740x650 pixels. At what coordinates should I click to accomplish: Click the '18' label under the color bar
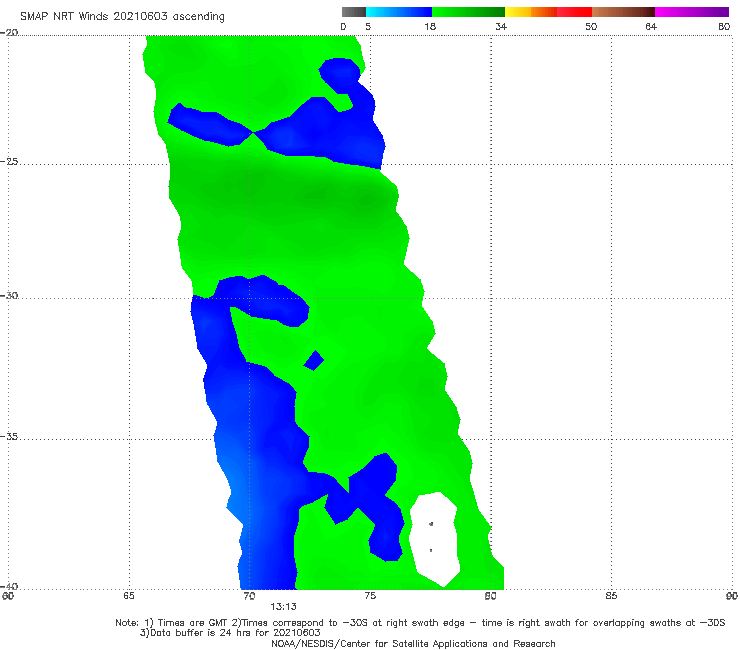click(430, 26)
